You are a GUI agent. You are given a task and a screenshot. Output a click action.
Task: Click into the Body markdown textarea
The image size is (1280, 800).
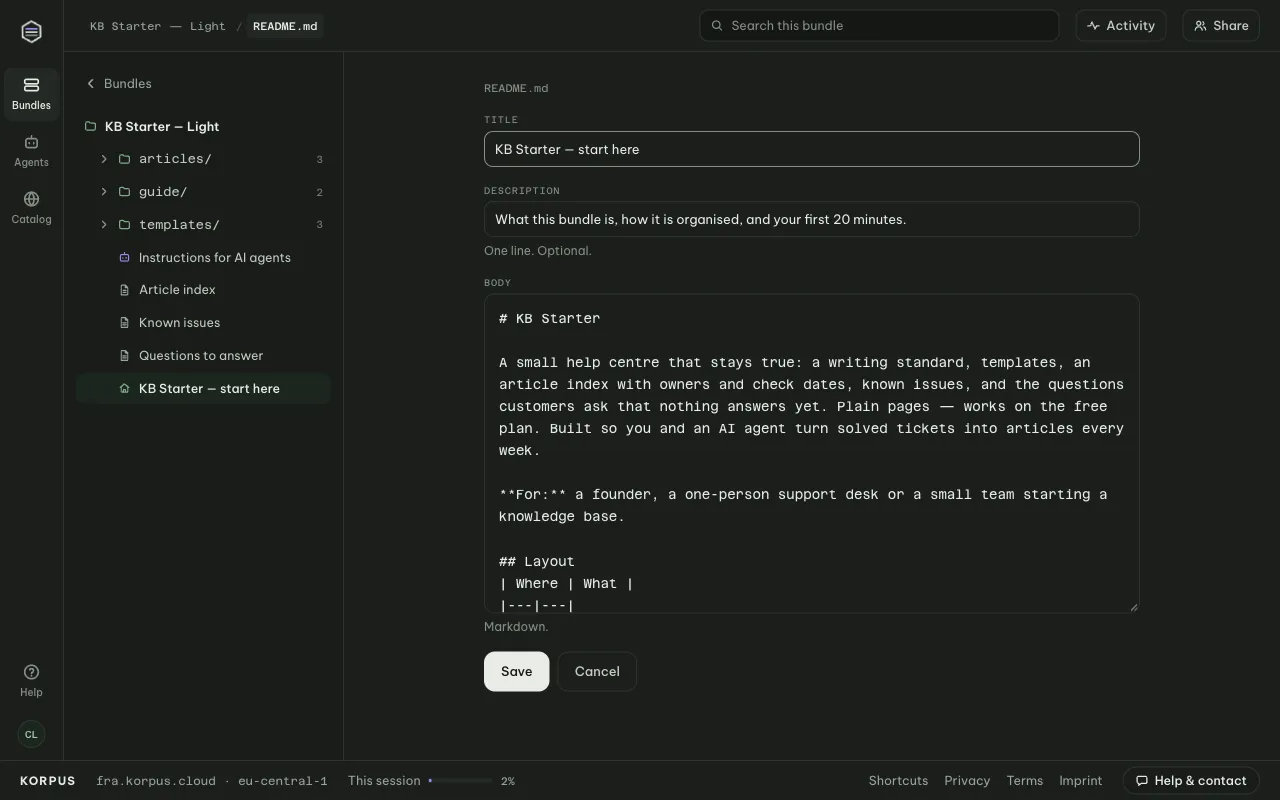[812, 453]
